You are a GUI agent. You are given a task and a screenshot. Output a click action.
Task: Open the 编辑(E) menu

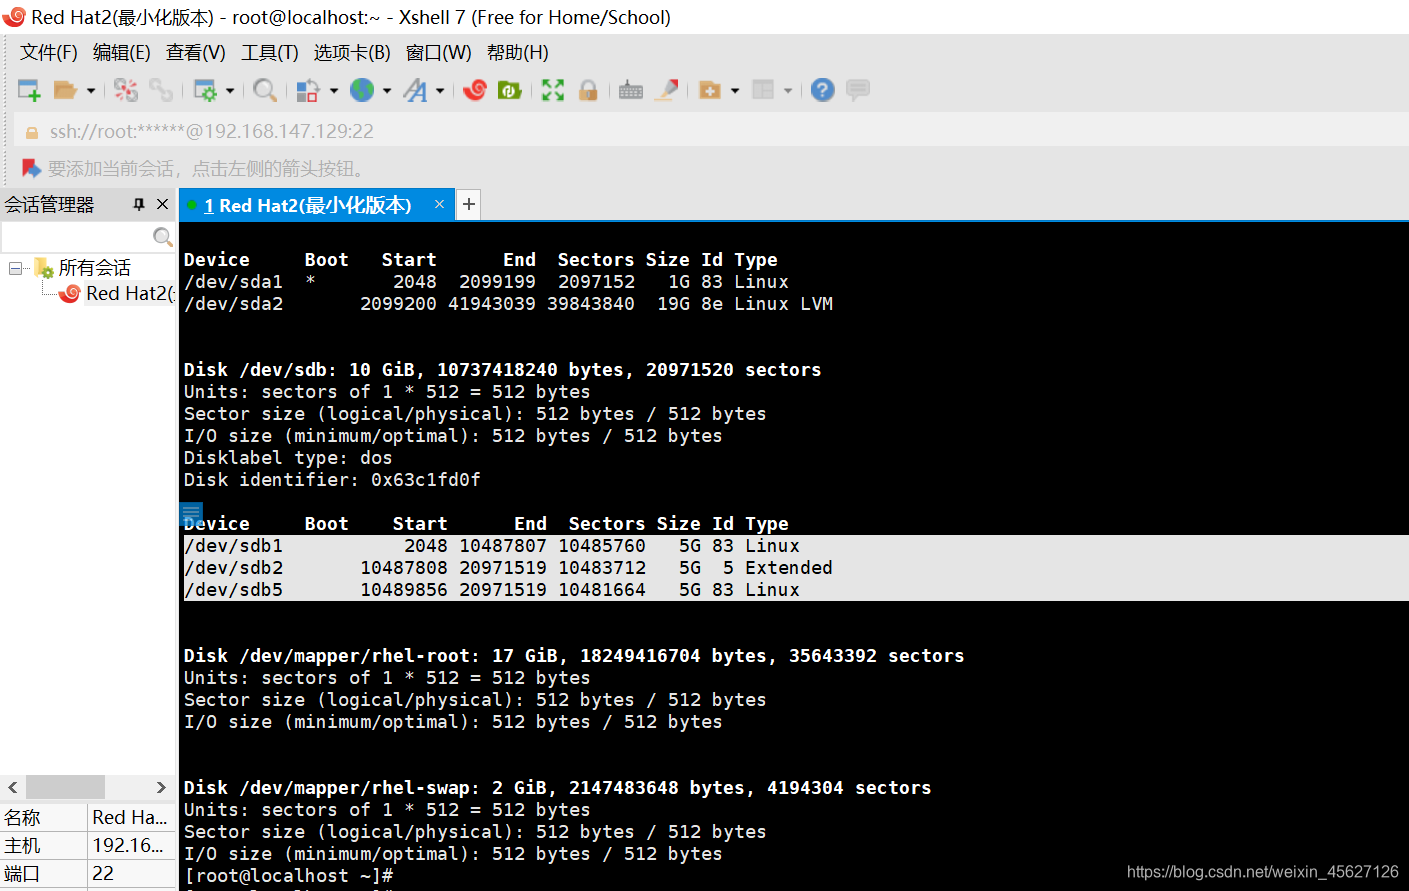click(x=122, y=53)
